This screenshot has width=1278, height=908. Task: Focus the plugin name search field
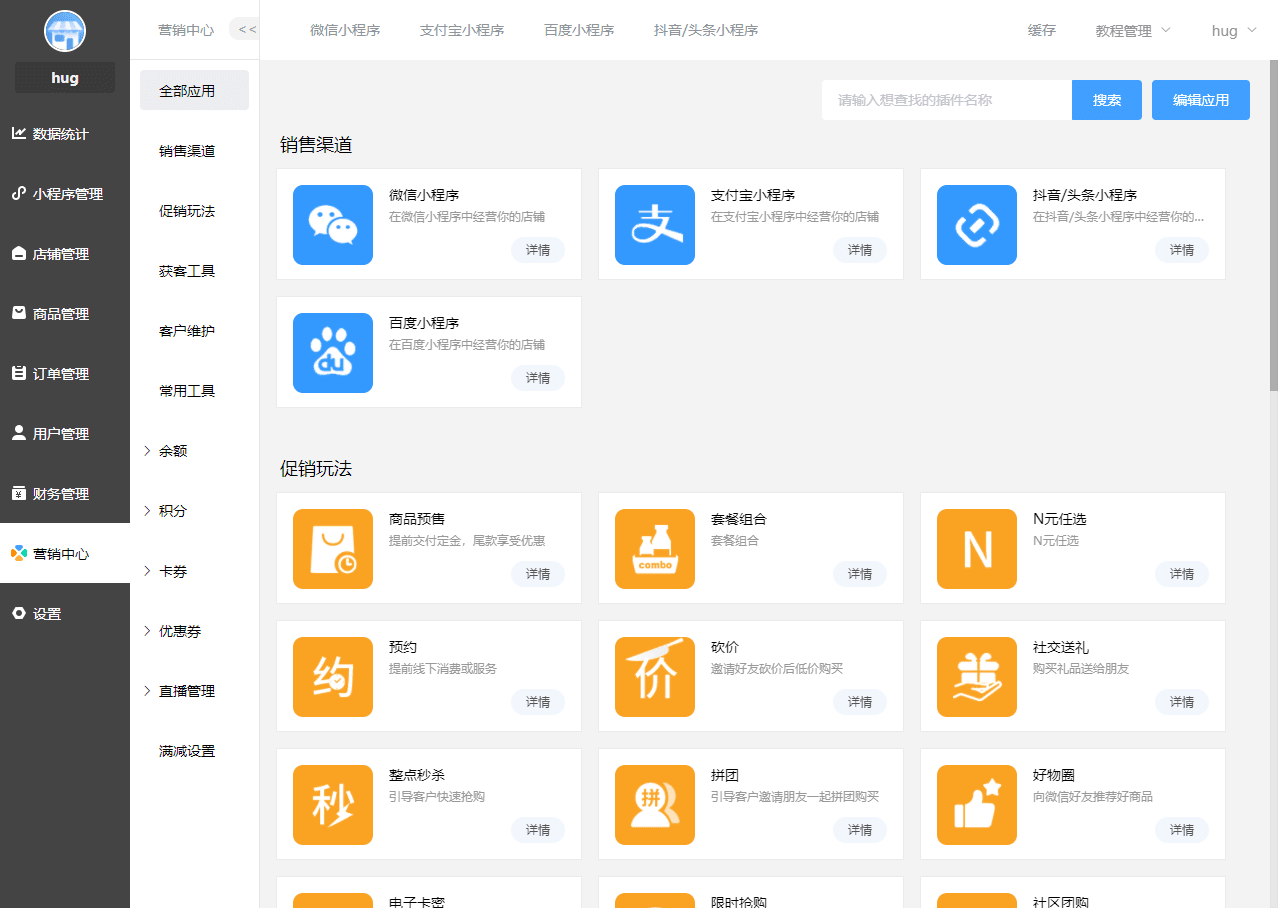947,100
